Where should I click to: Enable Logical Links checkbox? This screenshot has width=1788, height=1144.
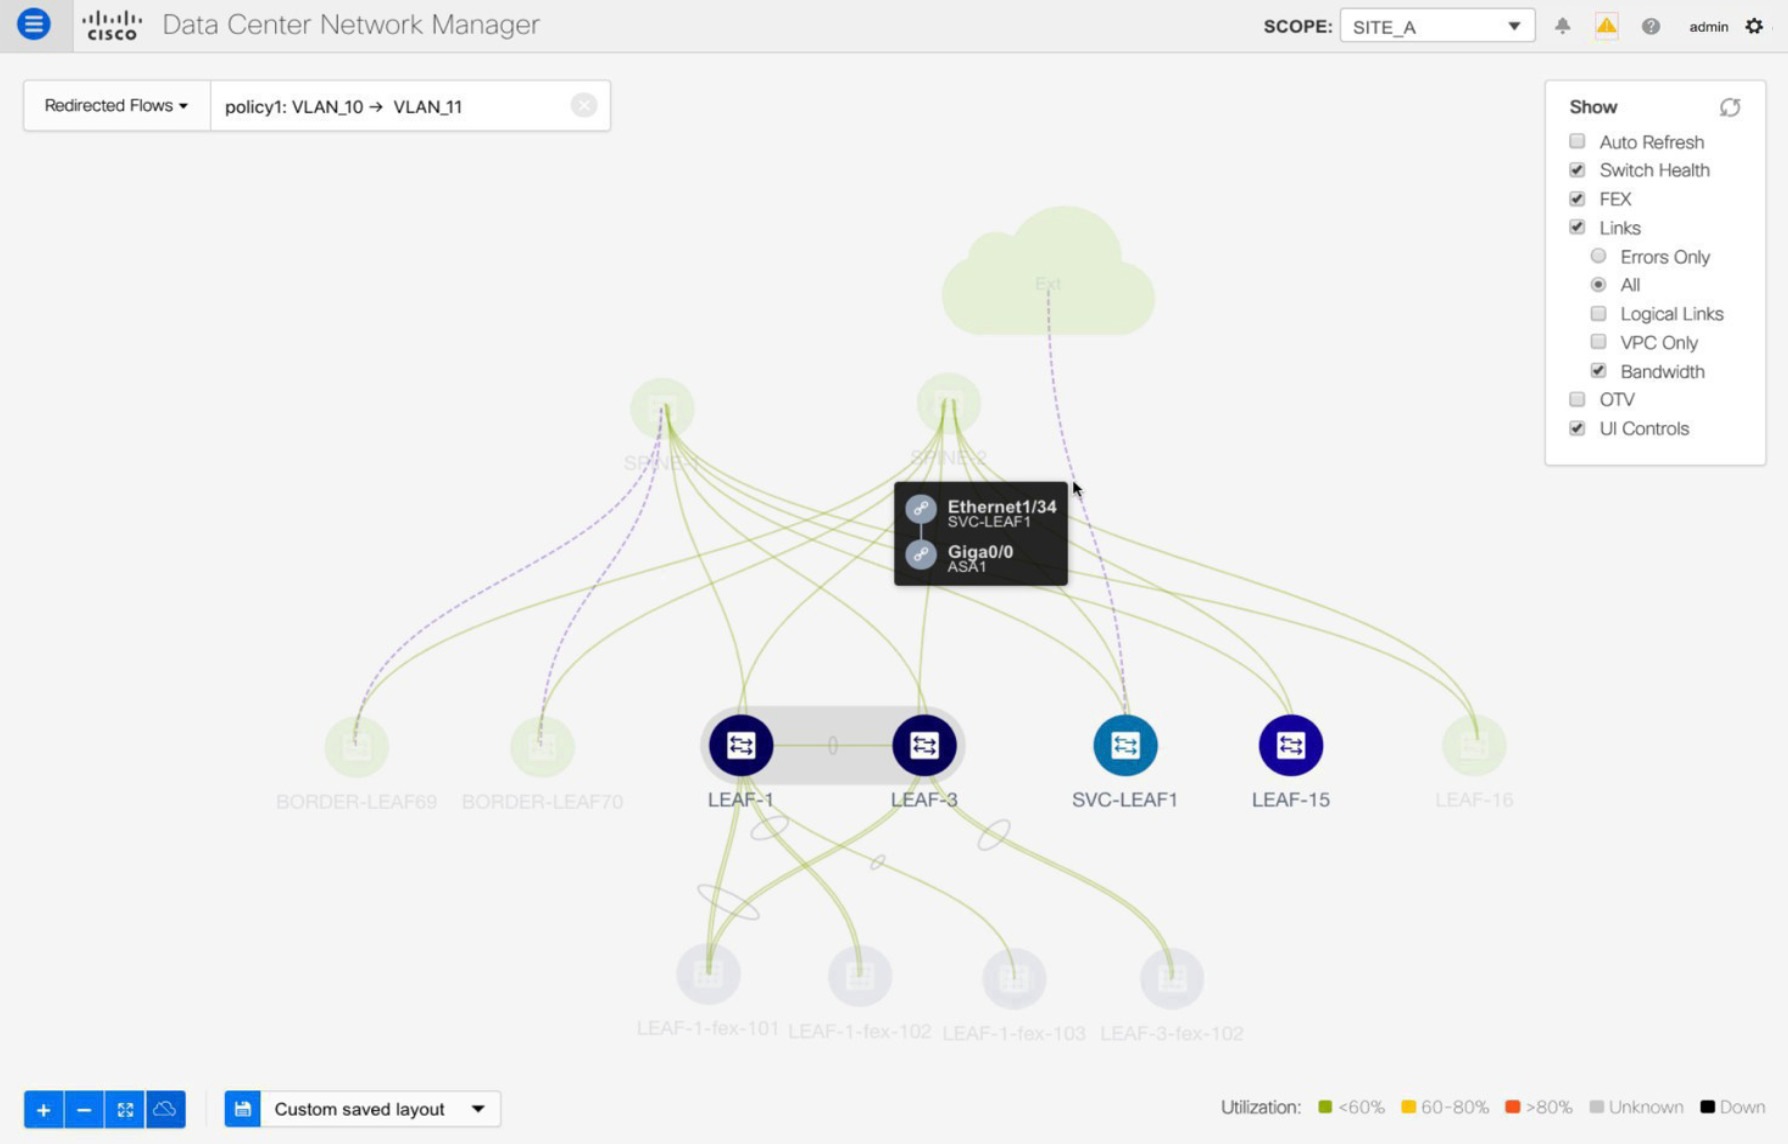1598,313
